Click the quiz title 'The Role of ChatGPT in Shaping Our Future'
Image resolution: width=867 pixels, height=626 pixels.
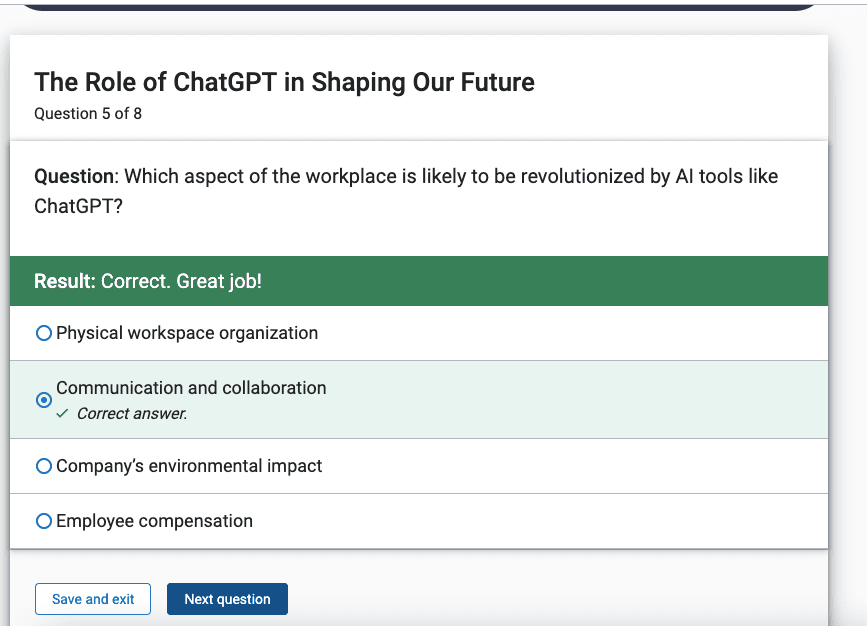[284, 82]
